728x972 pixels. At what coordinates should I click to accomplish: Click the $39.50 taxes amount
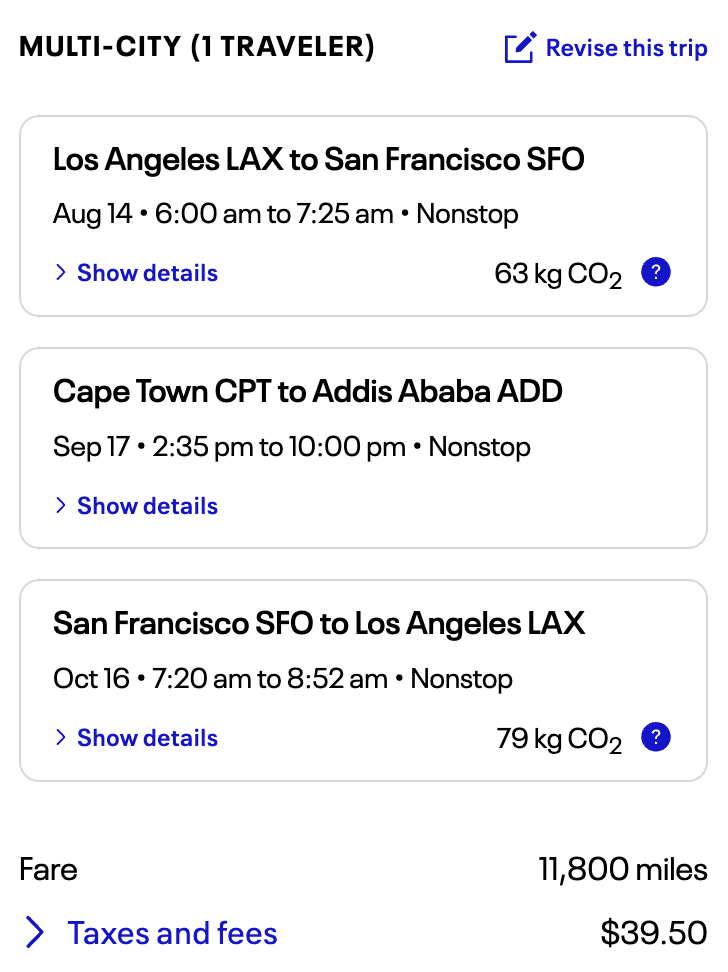click(654, 933)
